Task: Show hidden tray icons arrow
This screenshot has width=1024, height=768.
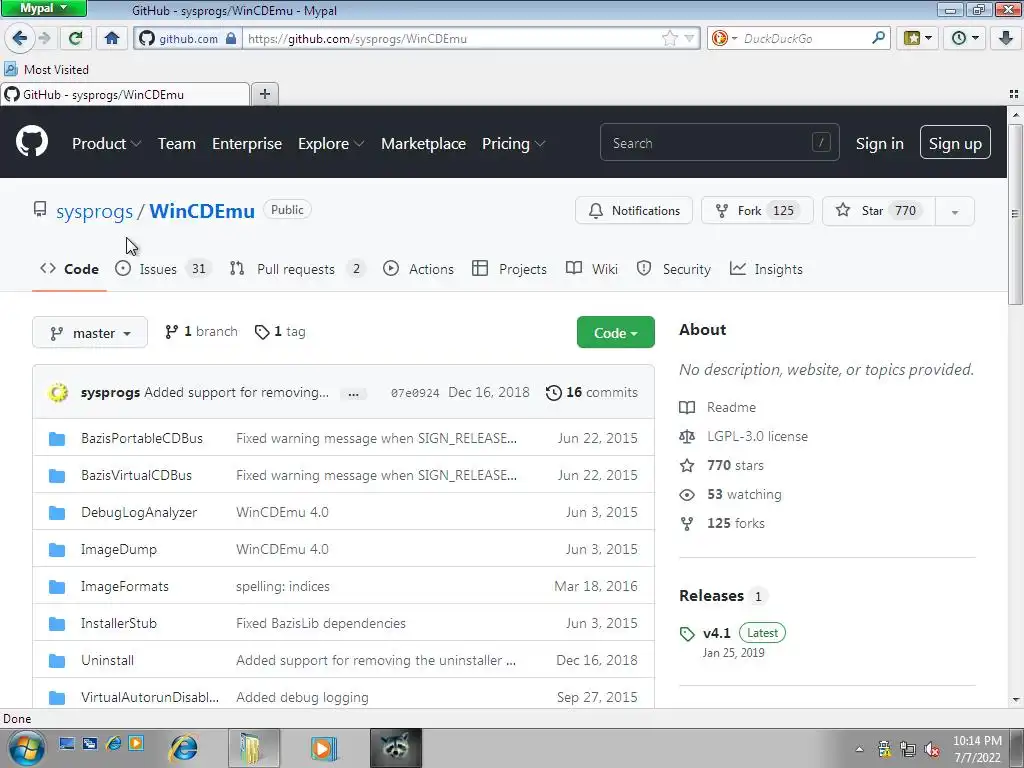Action: 859,749
